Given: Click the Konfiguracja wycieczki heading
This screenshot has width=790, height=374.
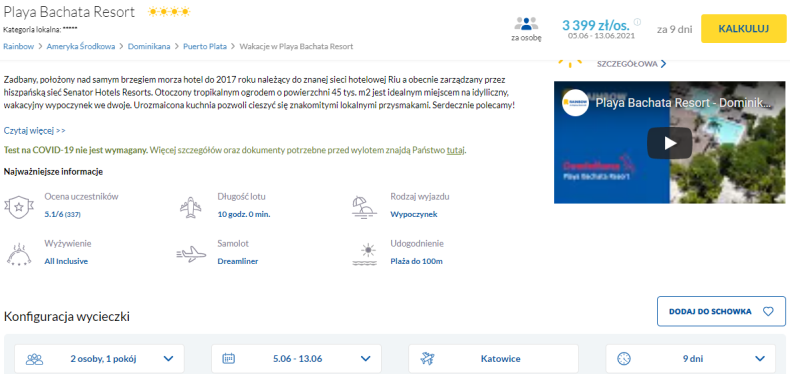Looking at the screenshot, I should point(67,317).
